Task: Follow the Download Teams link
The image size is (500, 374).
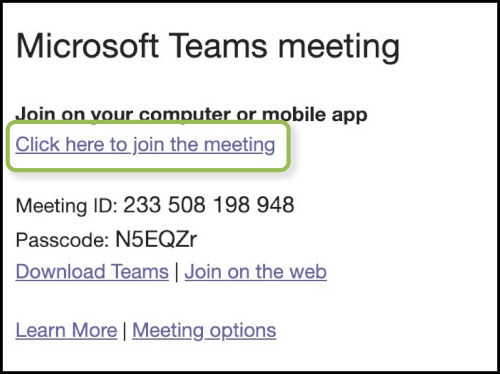Action: pyautogui.click(x=92, y=271)
